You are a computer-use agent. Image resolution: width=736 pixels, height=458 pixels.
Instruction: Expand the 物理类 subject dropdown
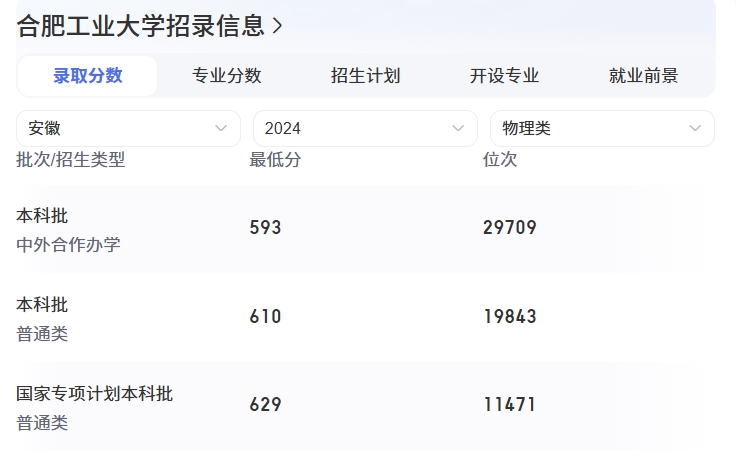coord(602,128)
